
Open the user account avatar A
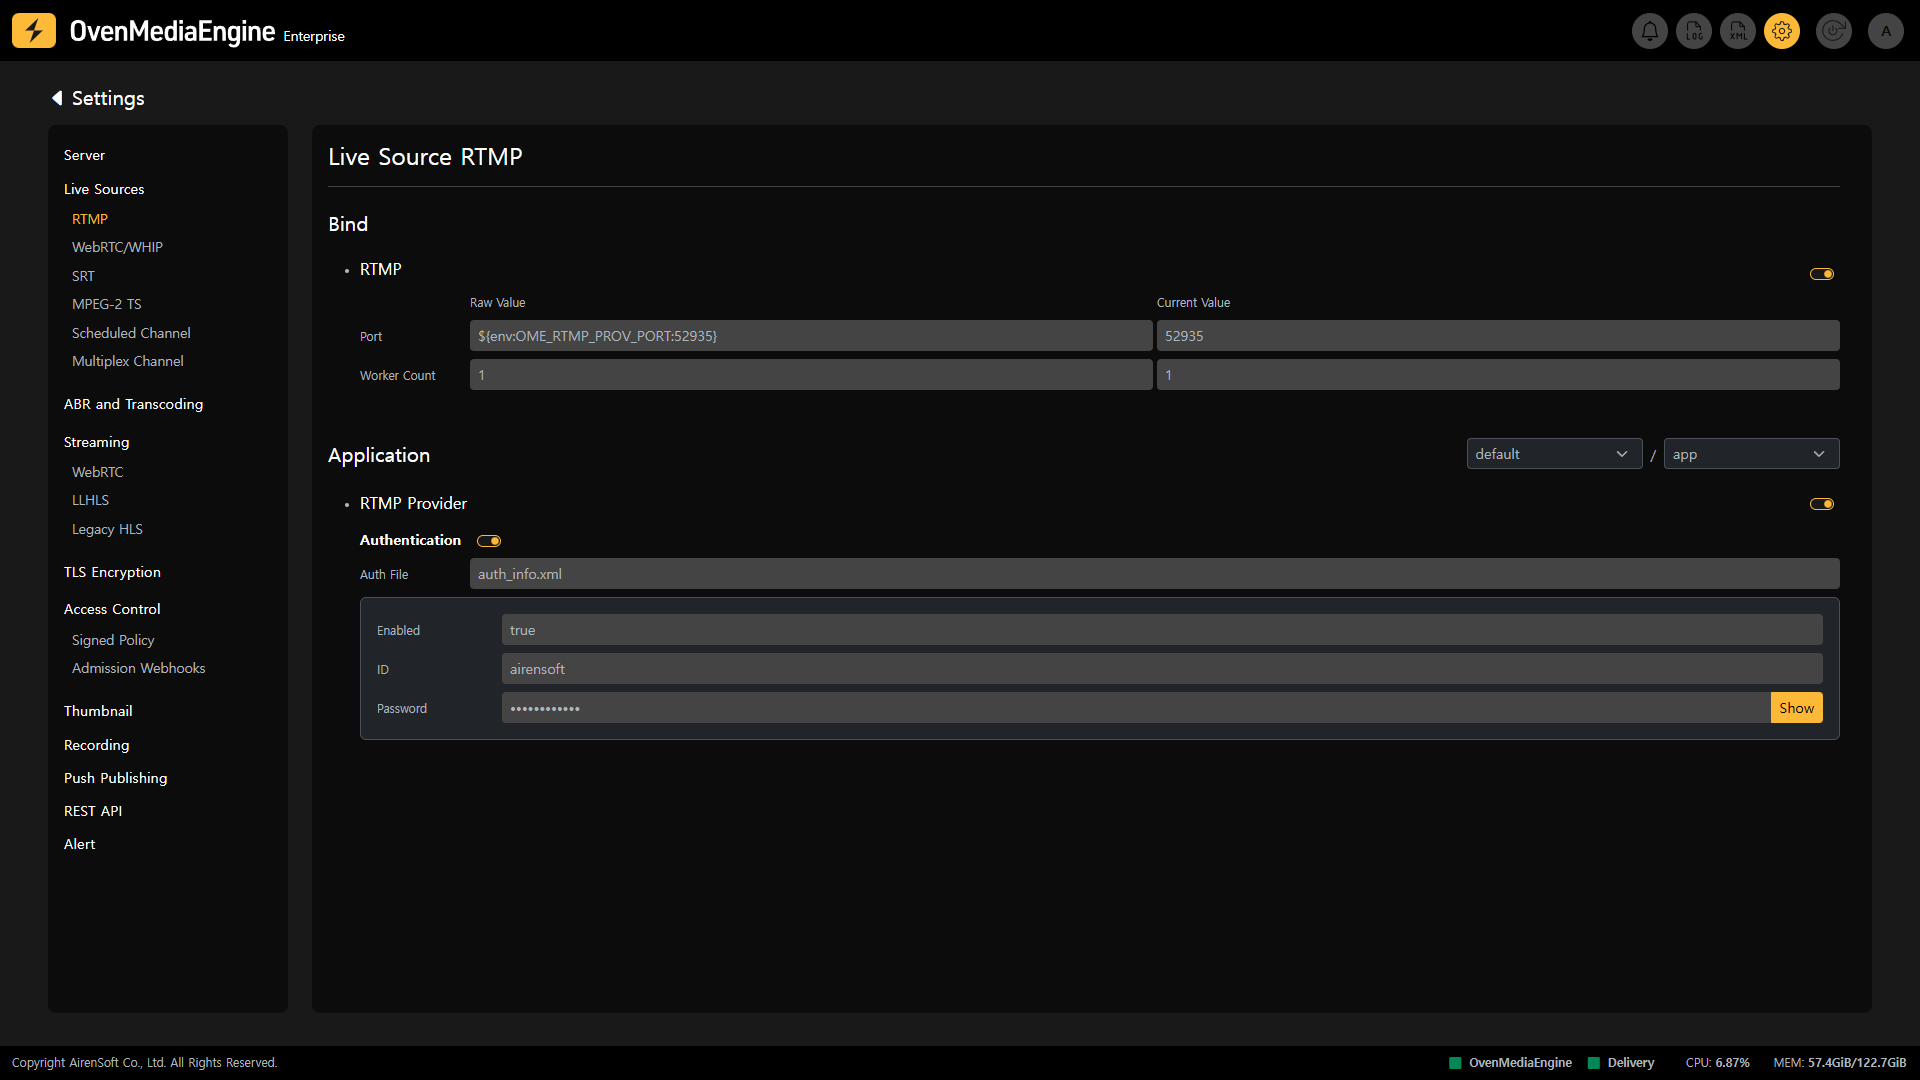1886,31
